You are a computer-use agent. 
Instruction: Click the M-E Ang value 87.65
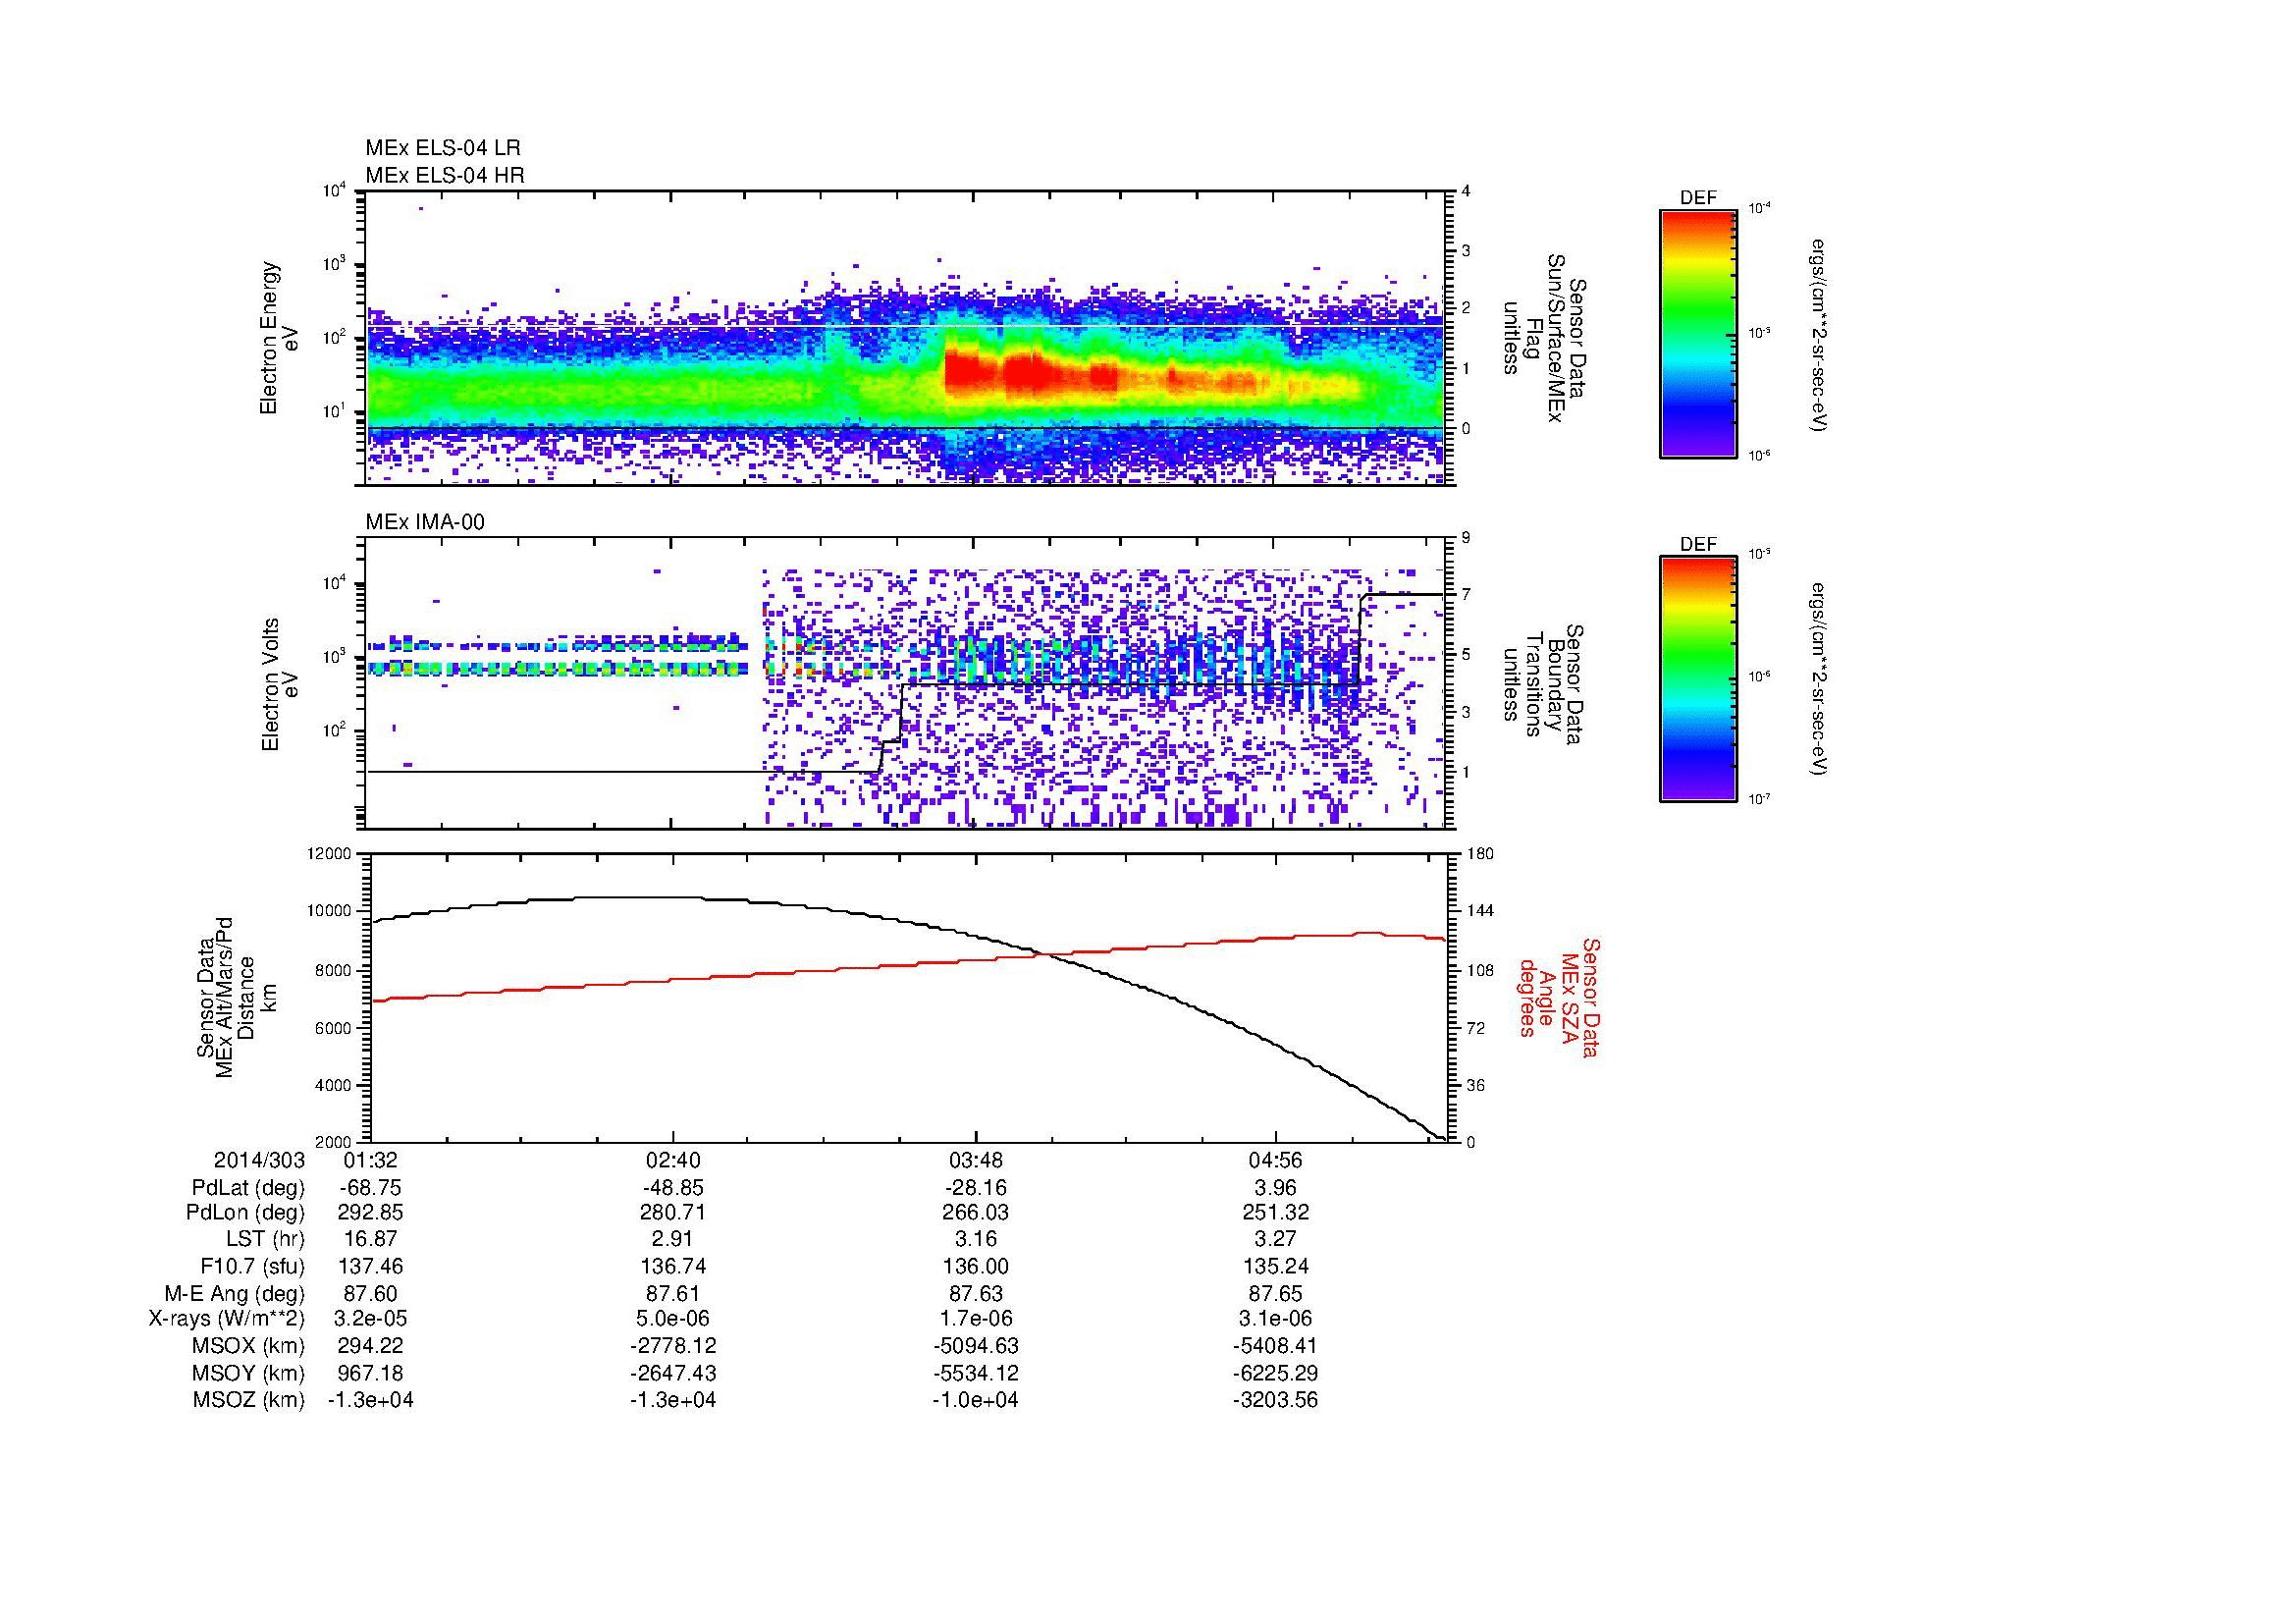pos(1276,1293)
